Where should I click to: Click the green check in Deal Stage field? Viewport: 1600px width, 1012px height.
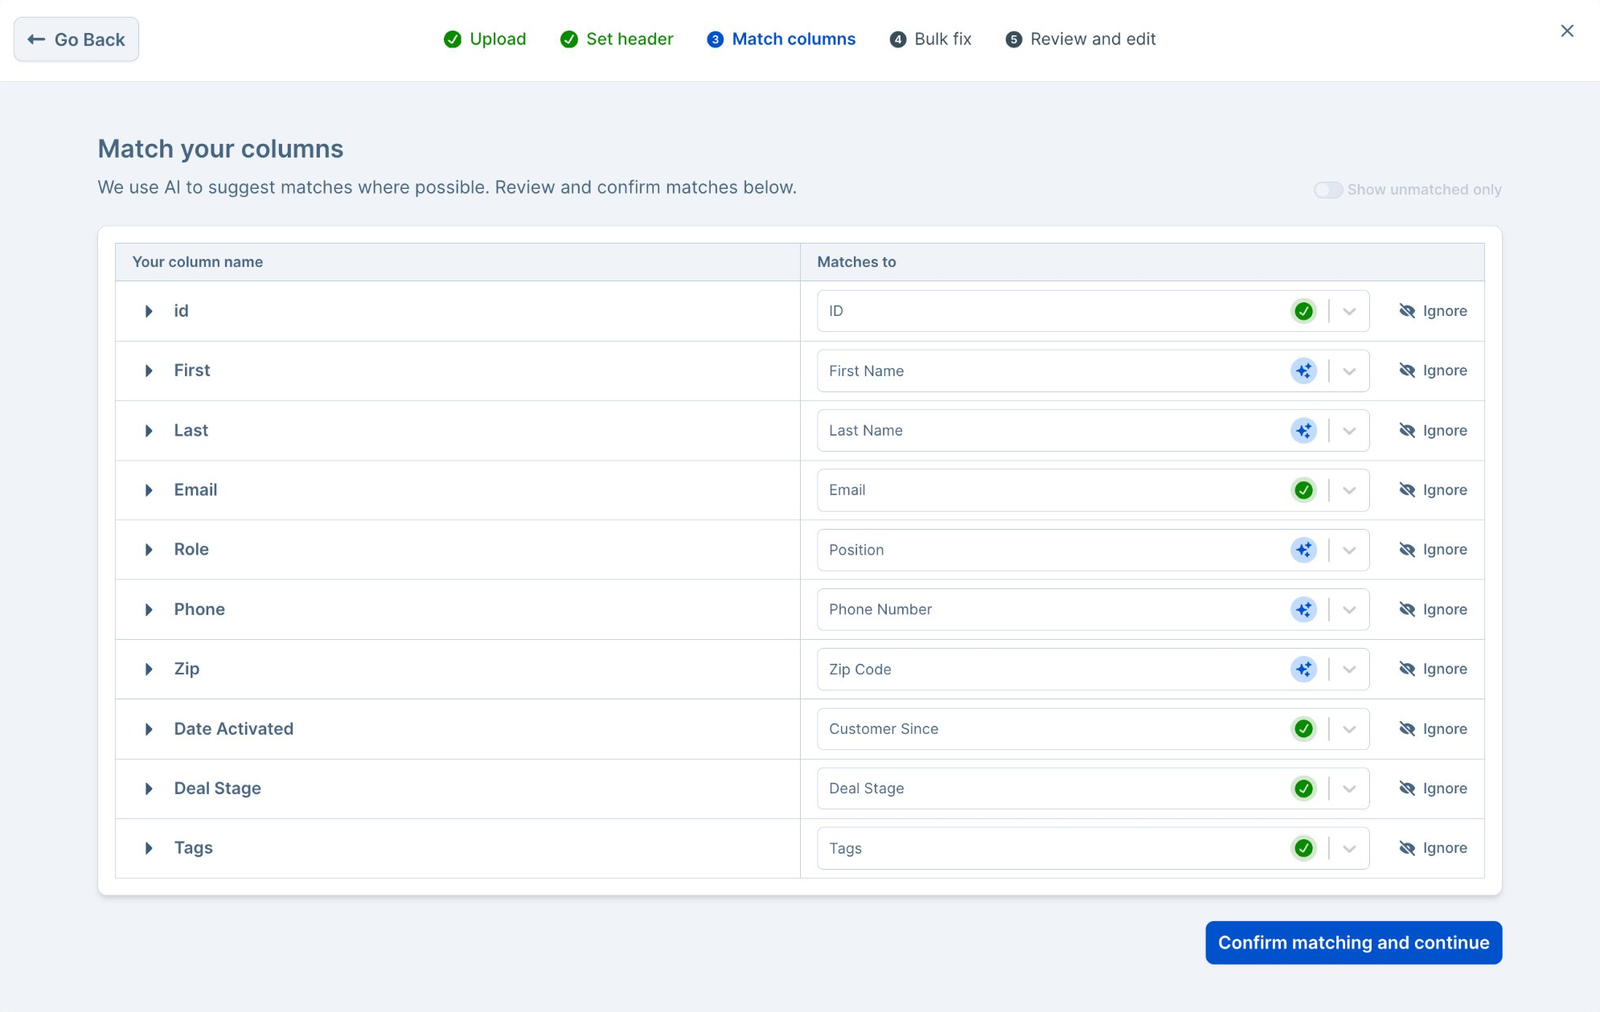pyautogui.click(x=1303, y=789)
